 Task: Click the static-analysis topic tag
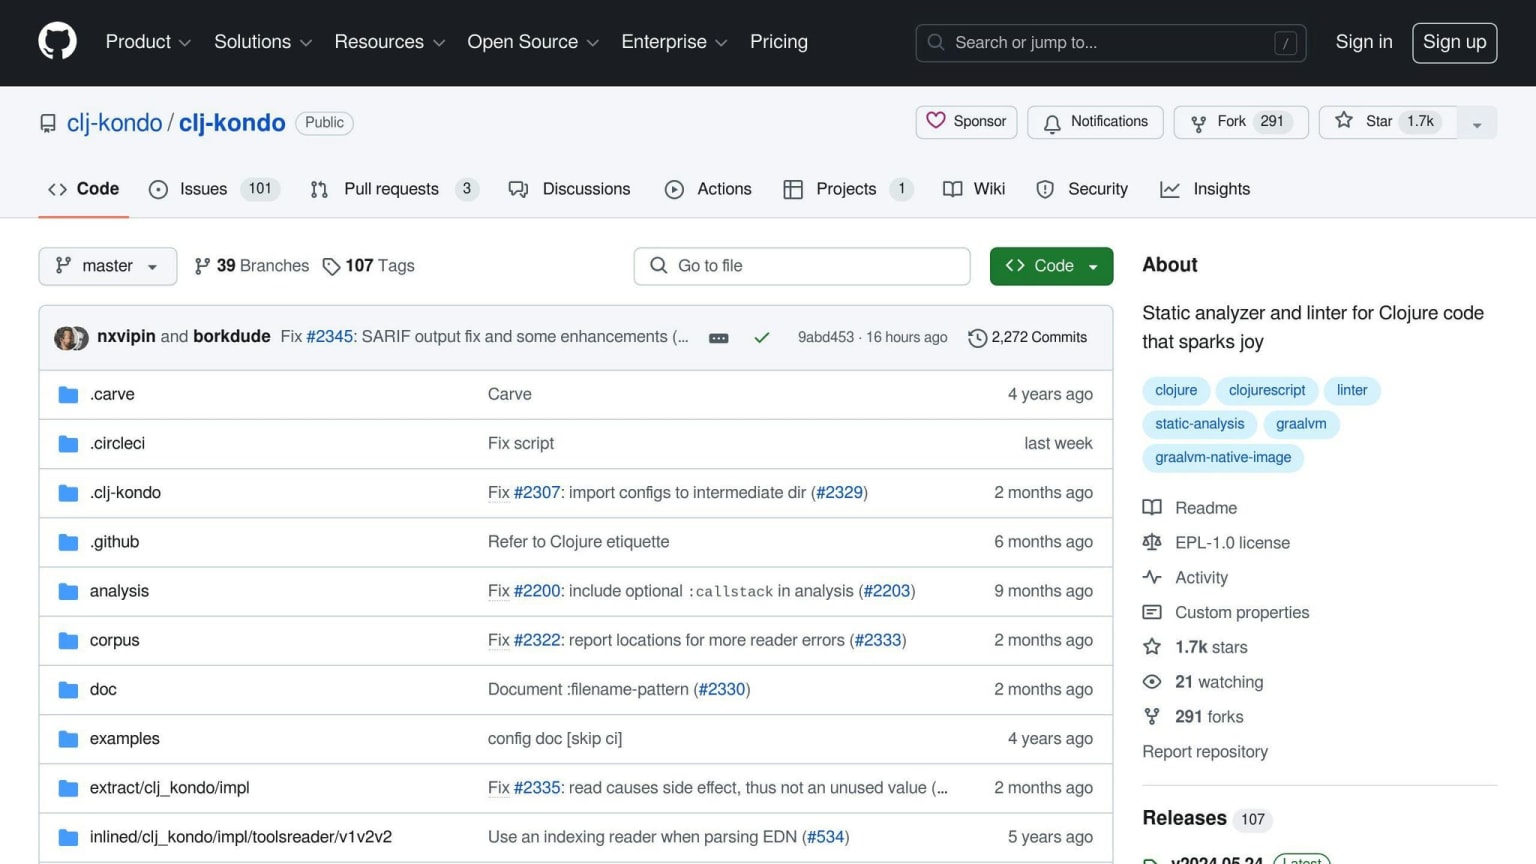click(1200, 424)
